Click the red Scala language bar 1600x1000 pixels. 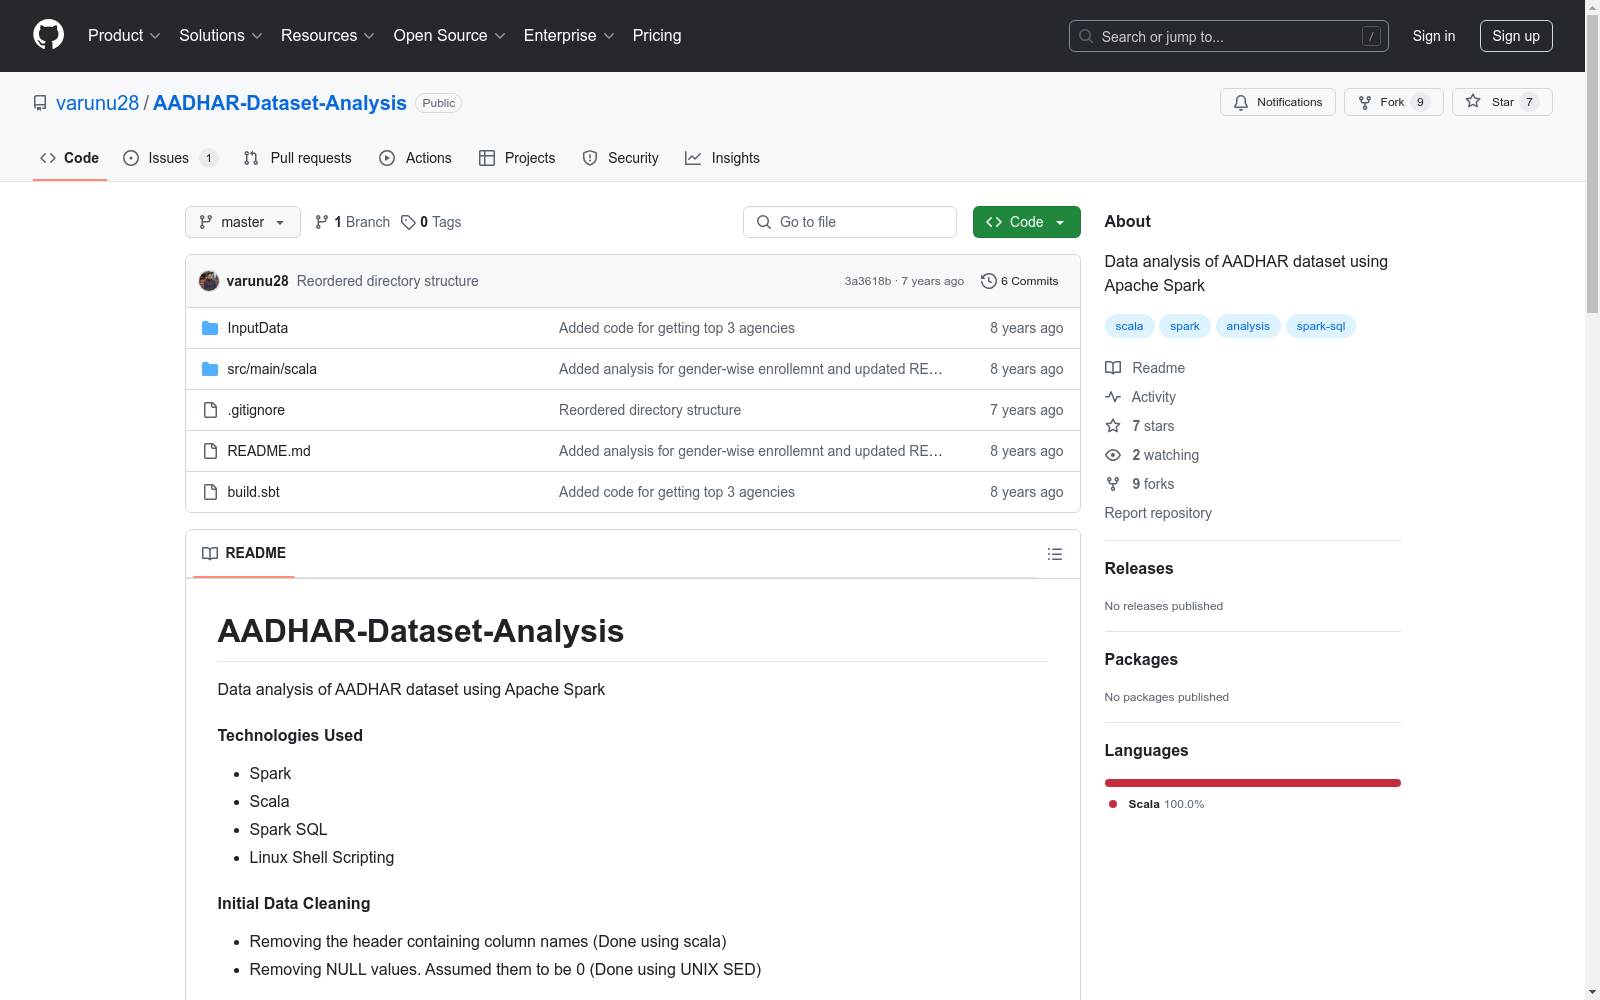pos(1253,783)
